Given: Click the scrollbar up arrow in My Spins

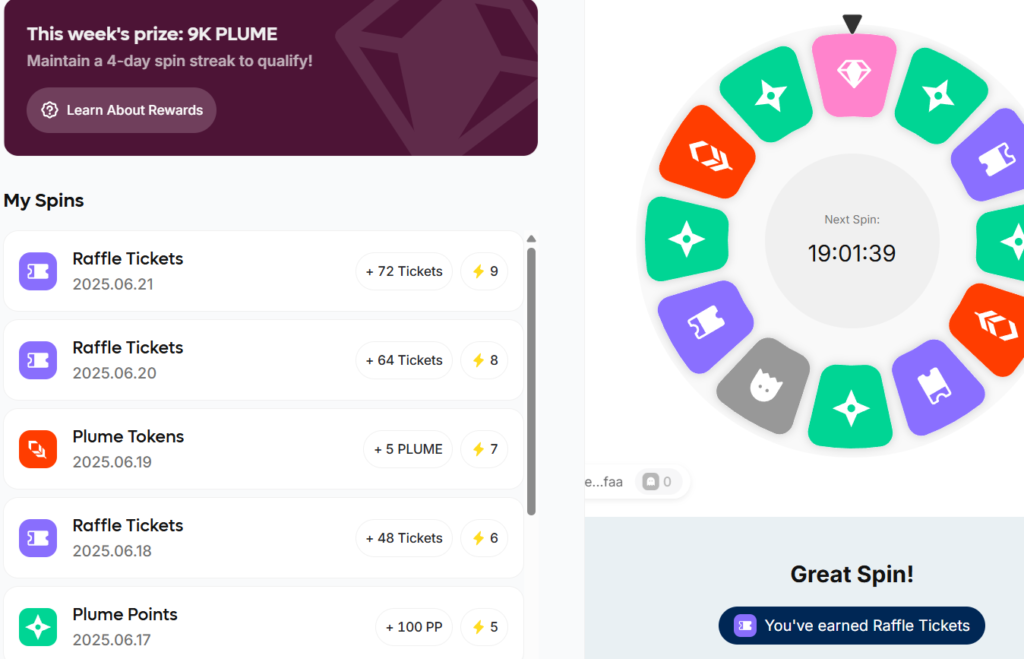Looking at the screenshot, I should (532, 239).
